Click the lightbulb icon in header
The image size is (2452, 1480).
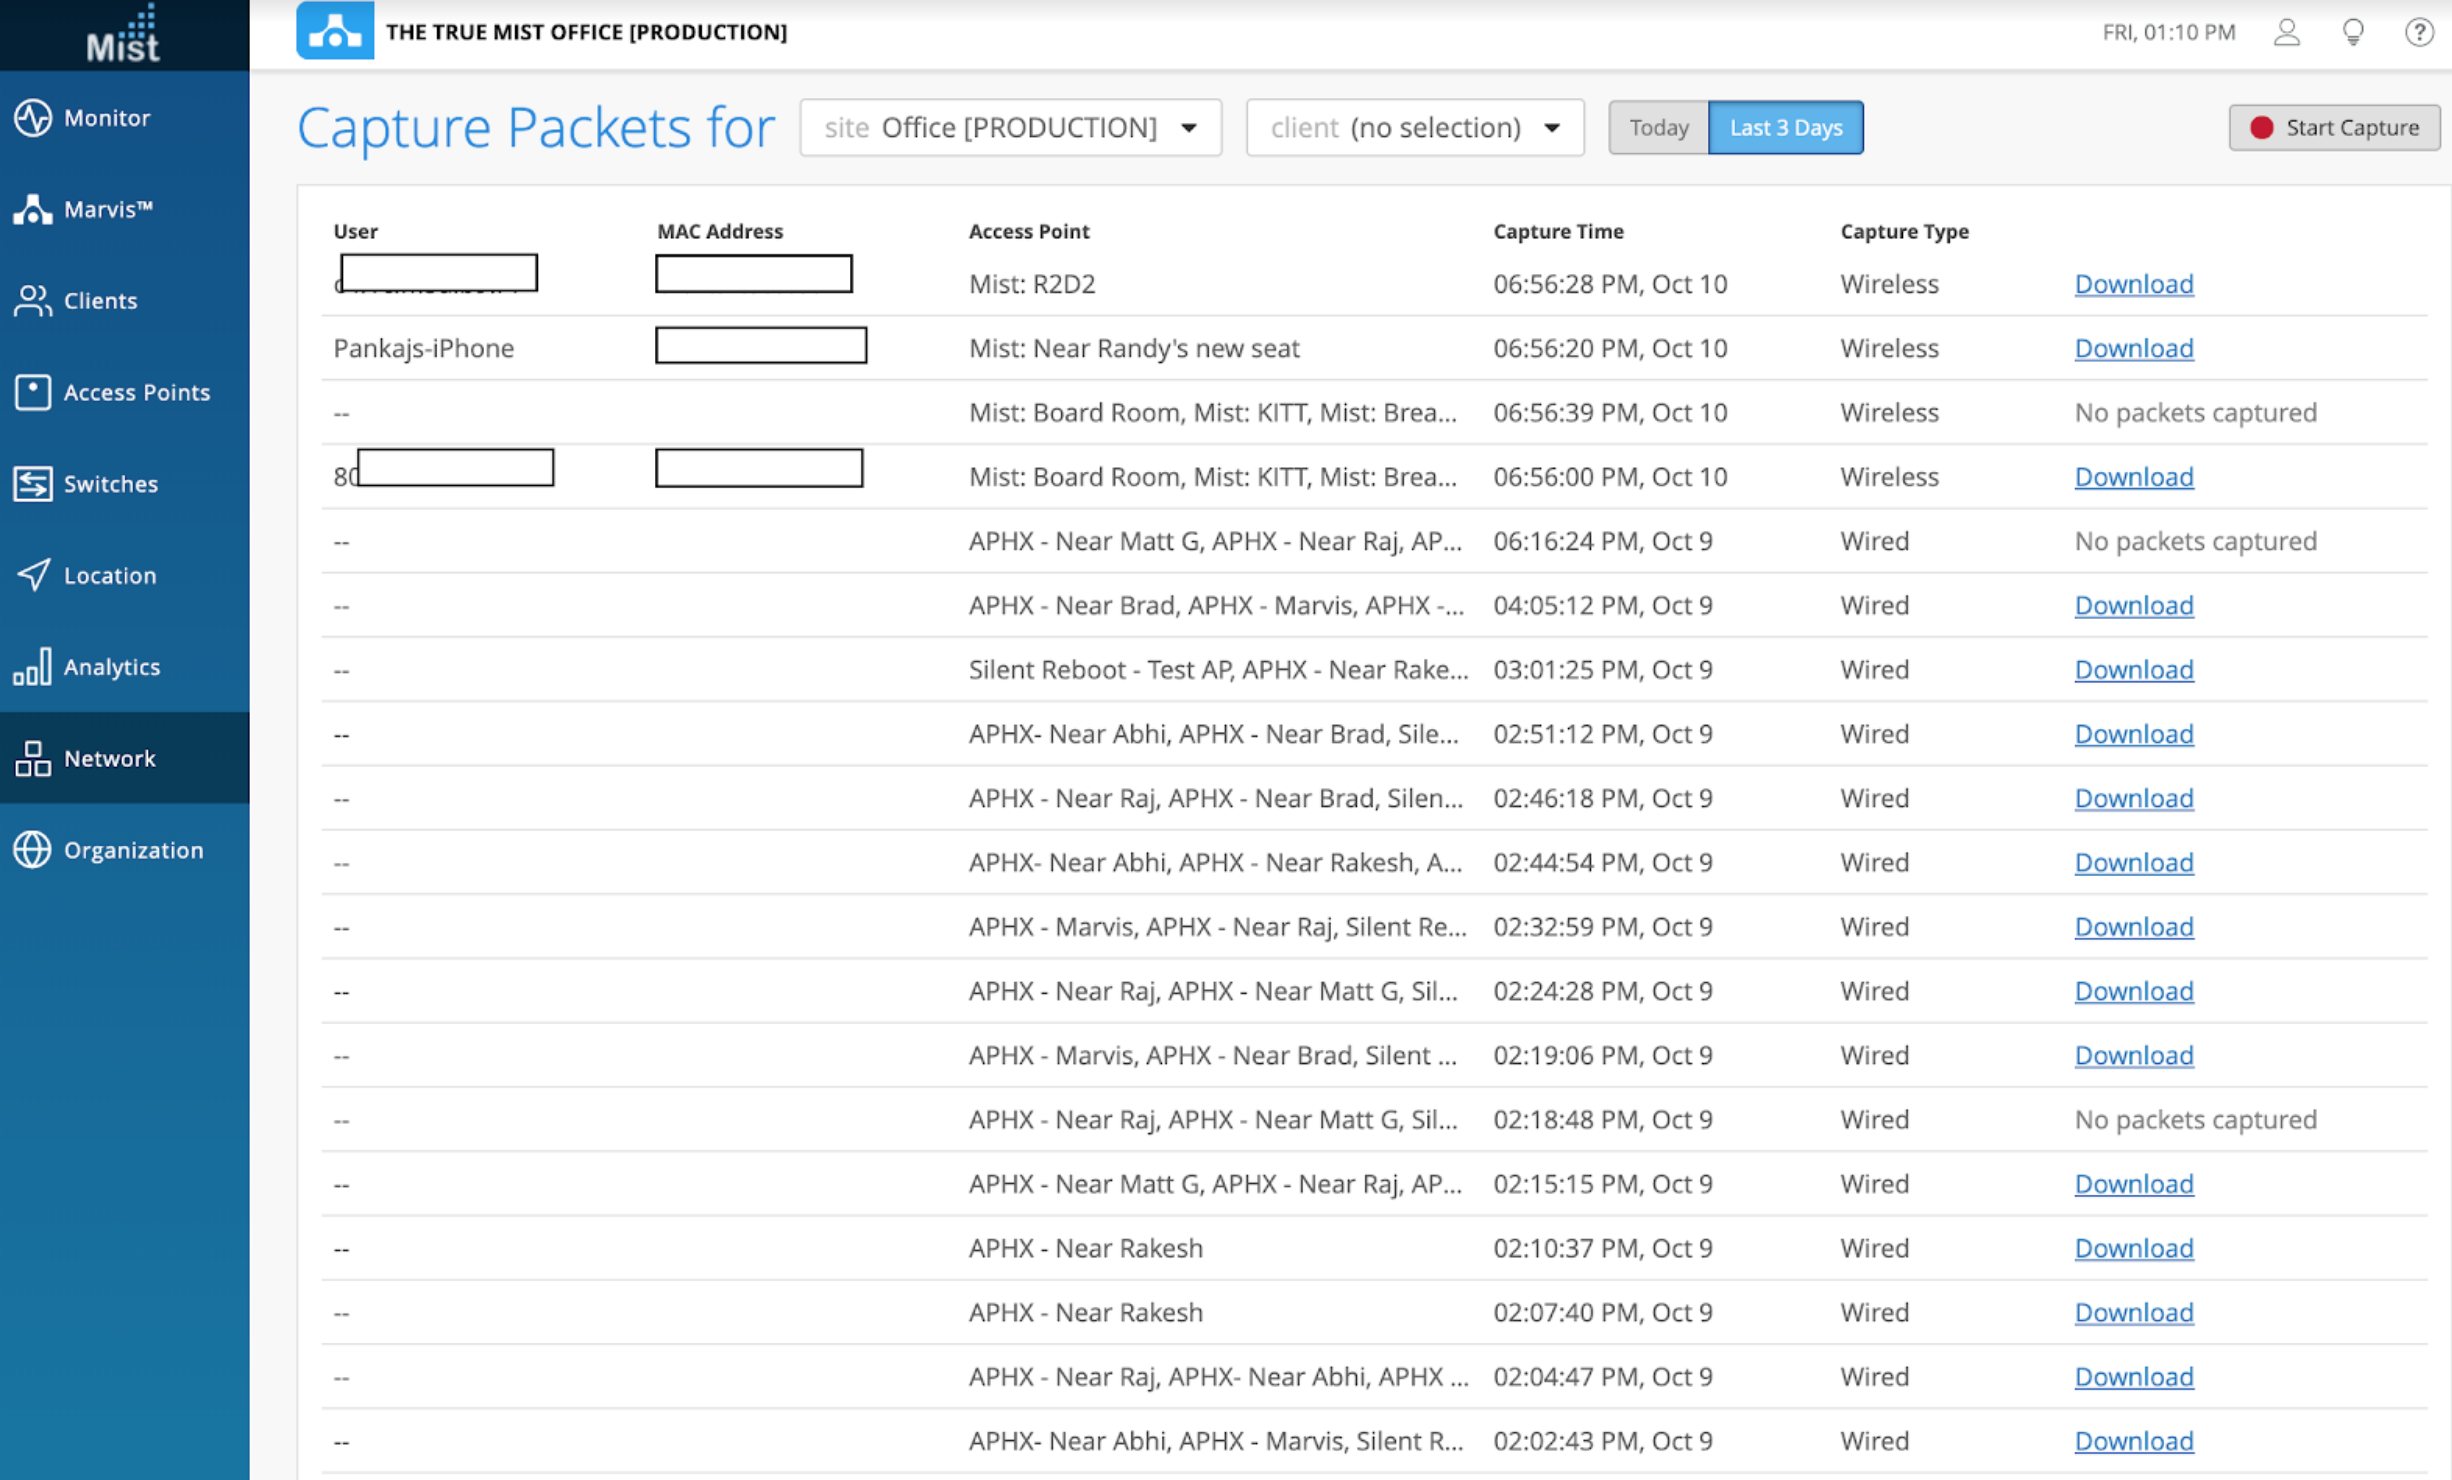click(2353, 32)
